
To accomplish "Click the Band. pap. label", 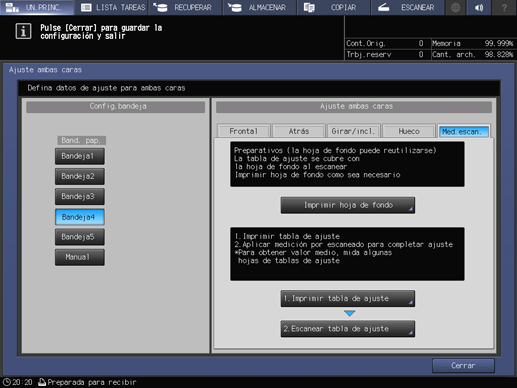I will [x=81, y=140].
